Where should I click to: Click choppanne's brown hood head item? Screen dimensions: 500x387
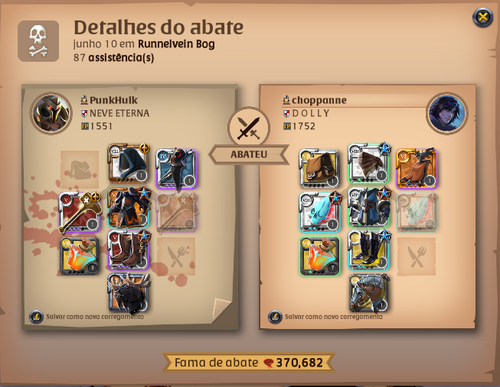(368, 163)
